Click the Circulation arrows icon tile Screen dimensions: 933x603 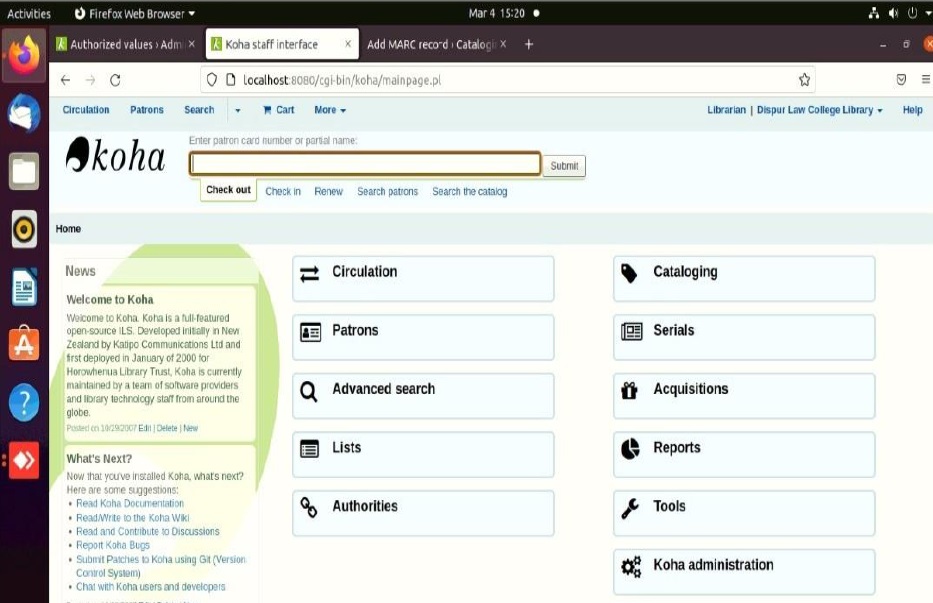pyautogui.click(x=310, y=273)
